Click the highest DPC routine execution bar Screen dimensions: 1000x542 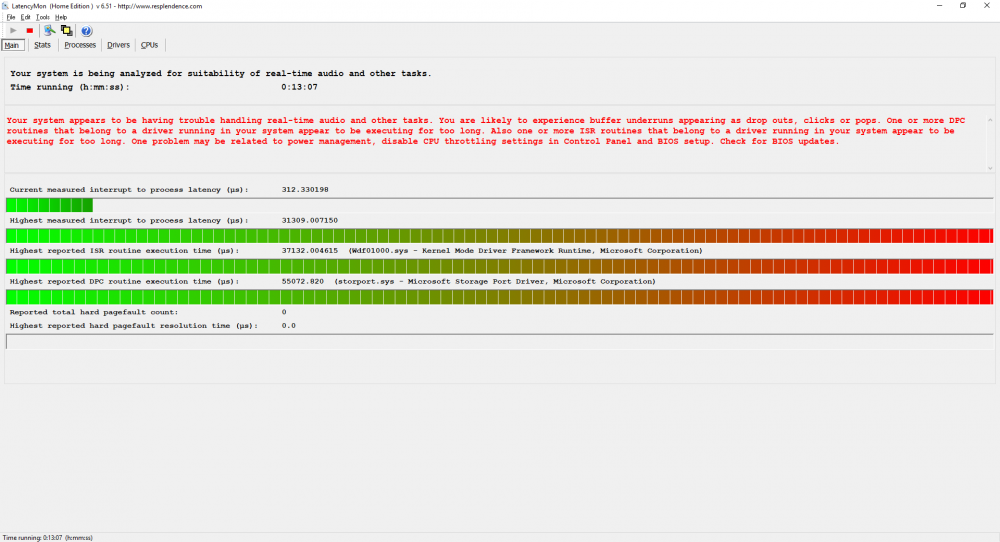point(499,297)
